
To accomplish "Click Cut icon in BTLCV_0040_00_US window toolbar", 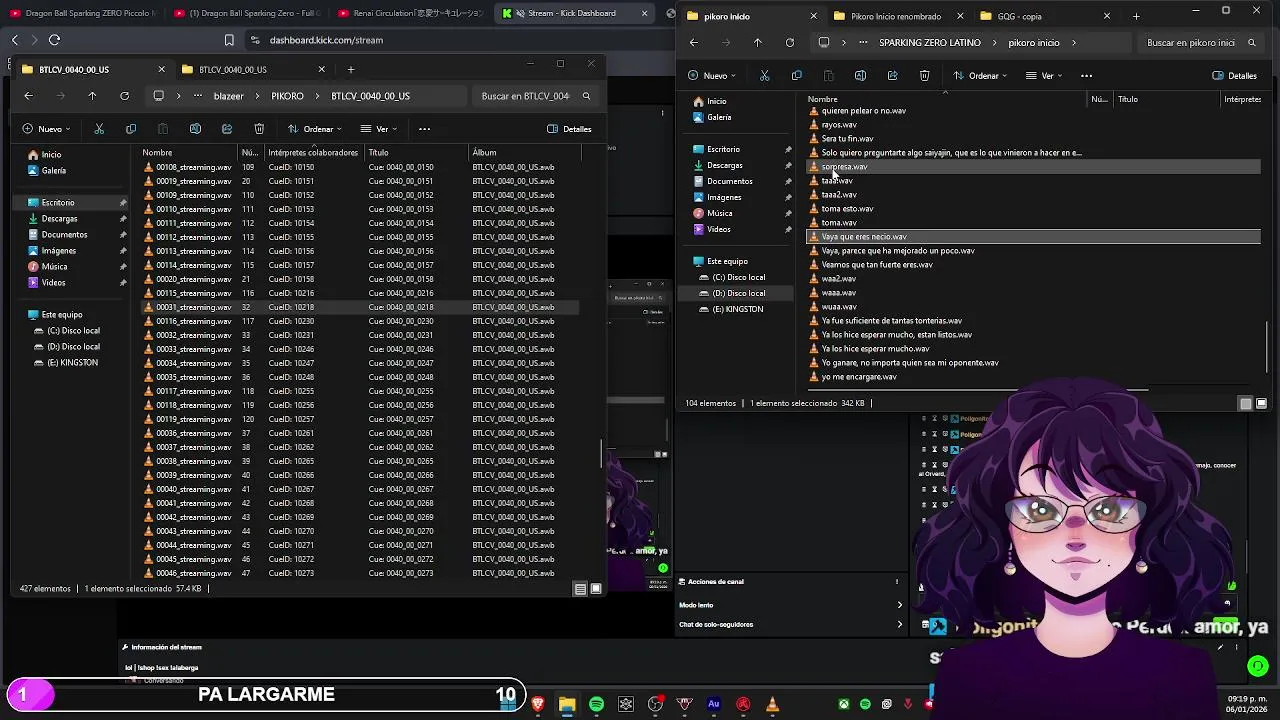I will click(99, 129).
